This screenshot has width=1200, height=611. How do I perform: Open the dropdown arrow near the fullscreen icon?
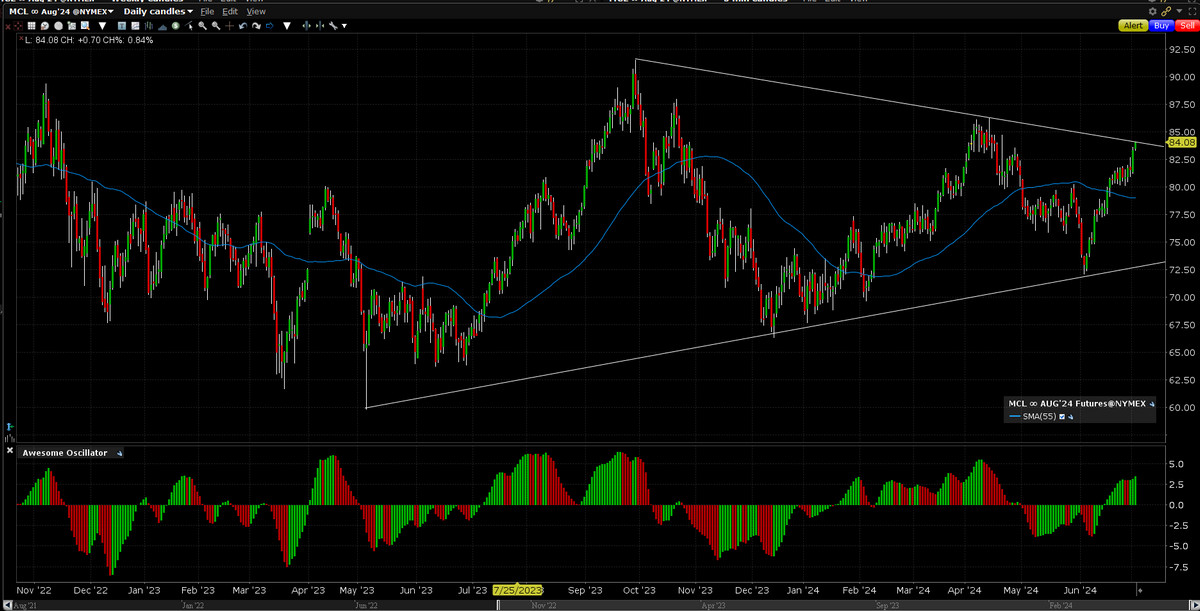click(1179, 11)
